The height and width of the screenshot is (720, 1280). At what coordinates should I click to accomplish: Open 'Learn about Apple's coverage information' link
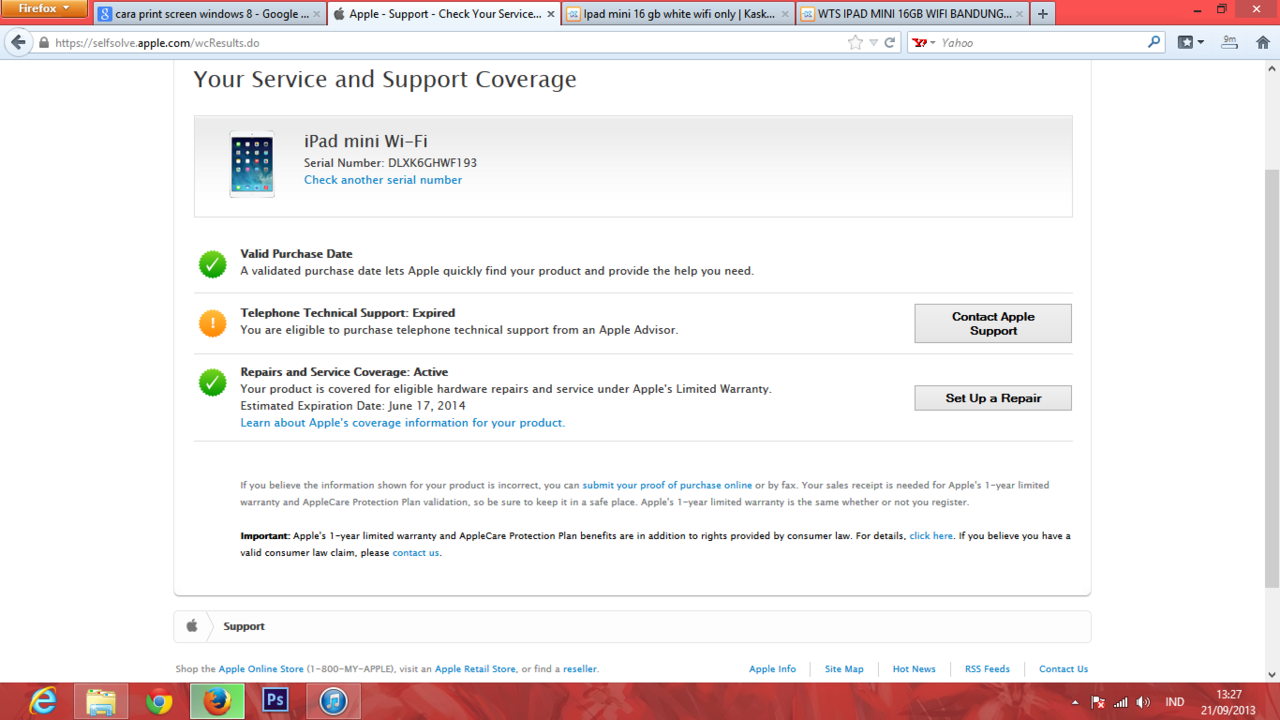pyautogui.click(x=402, y=423)
